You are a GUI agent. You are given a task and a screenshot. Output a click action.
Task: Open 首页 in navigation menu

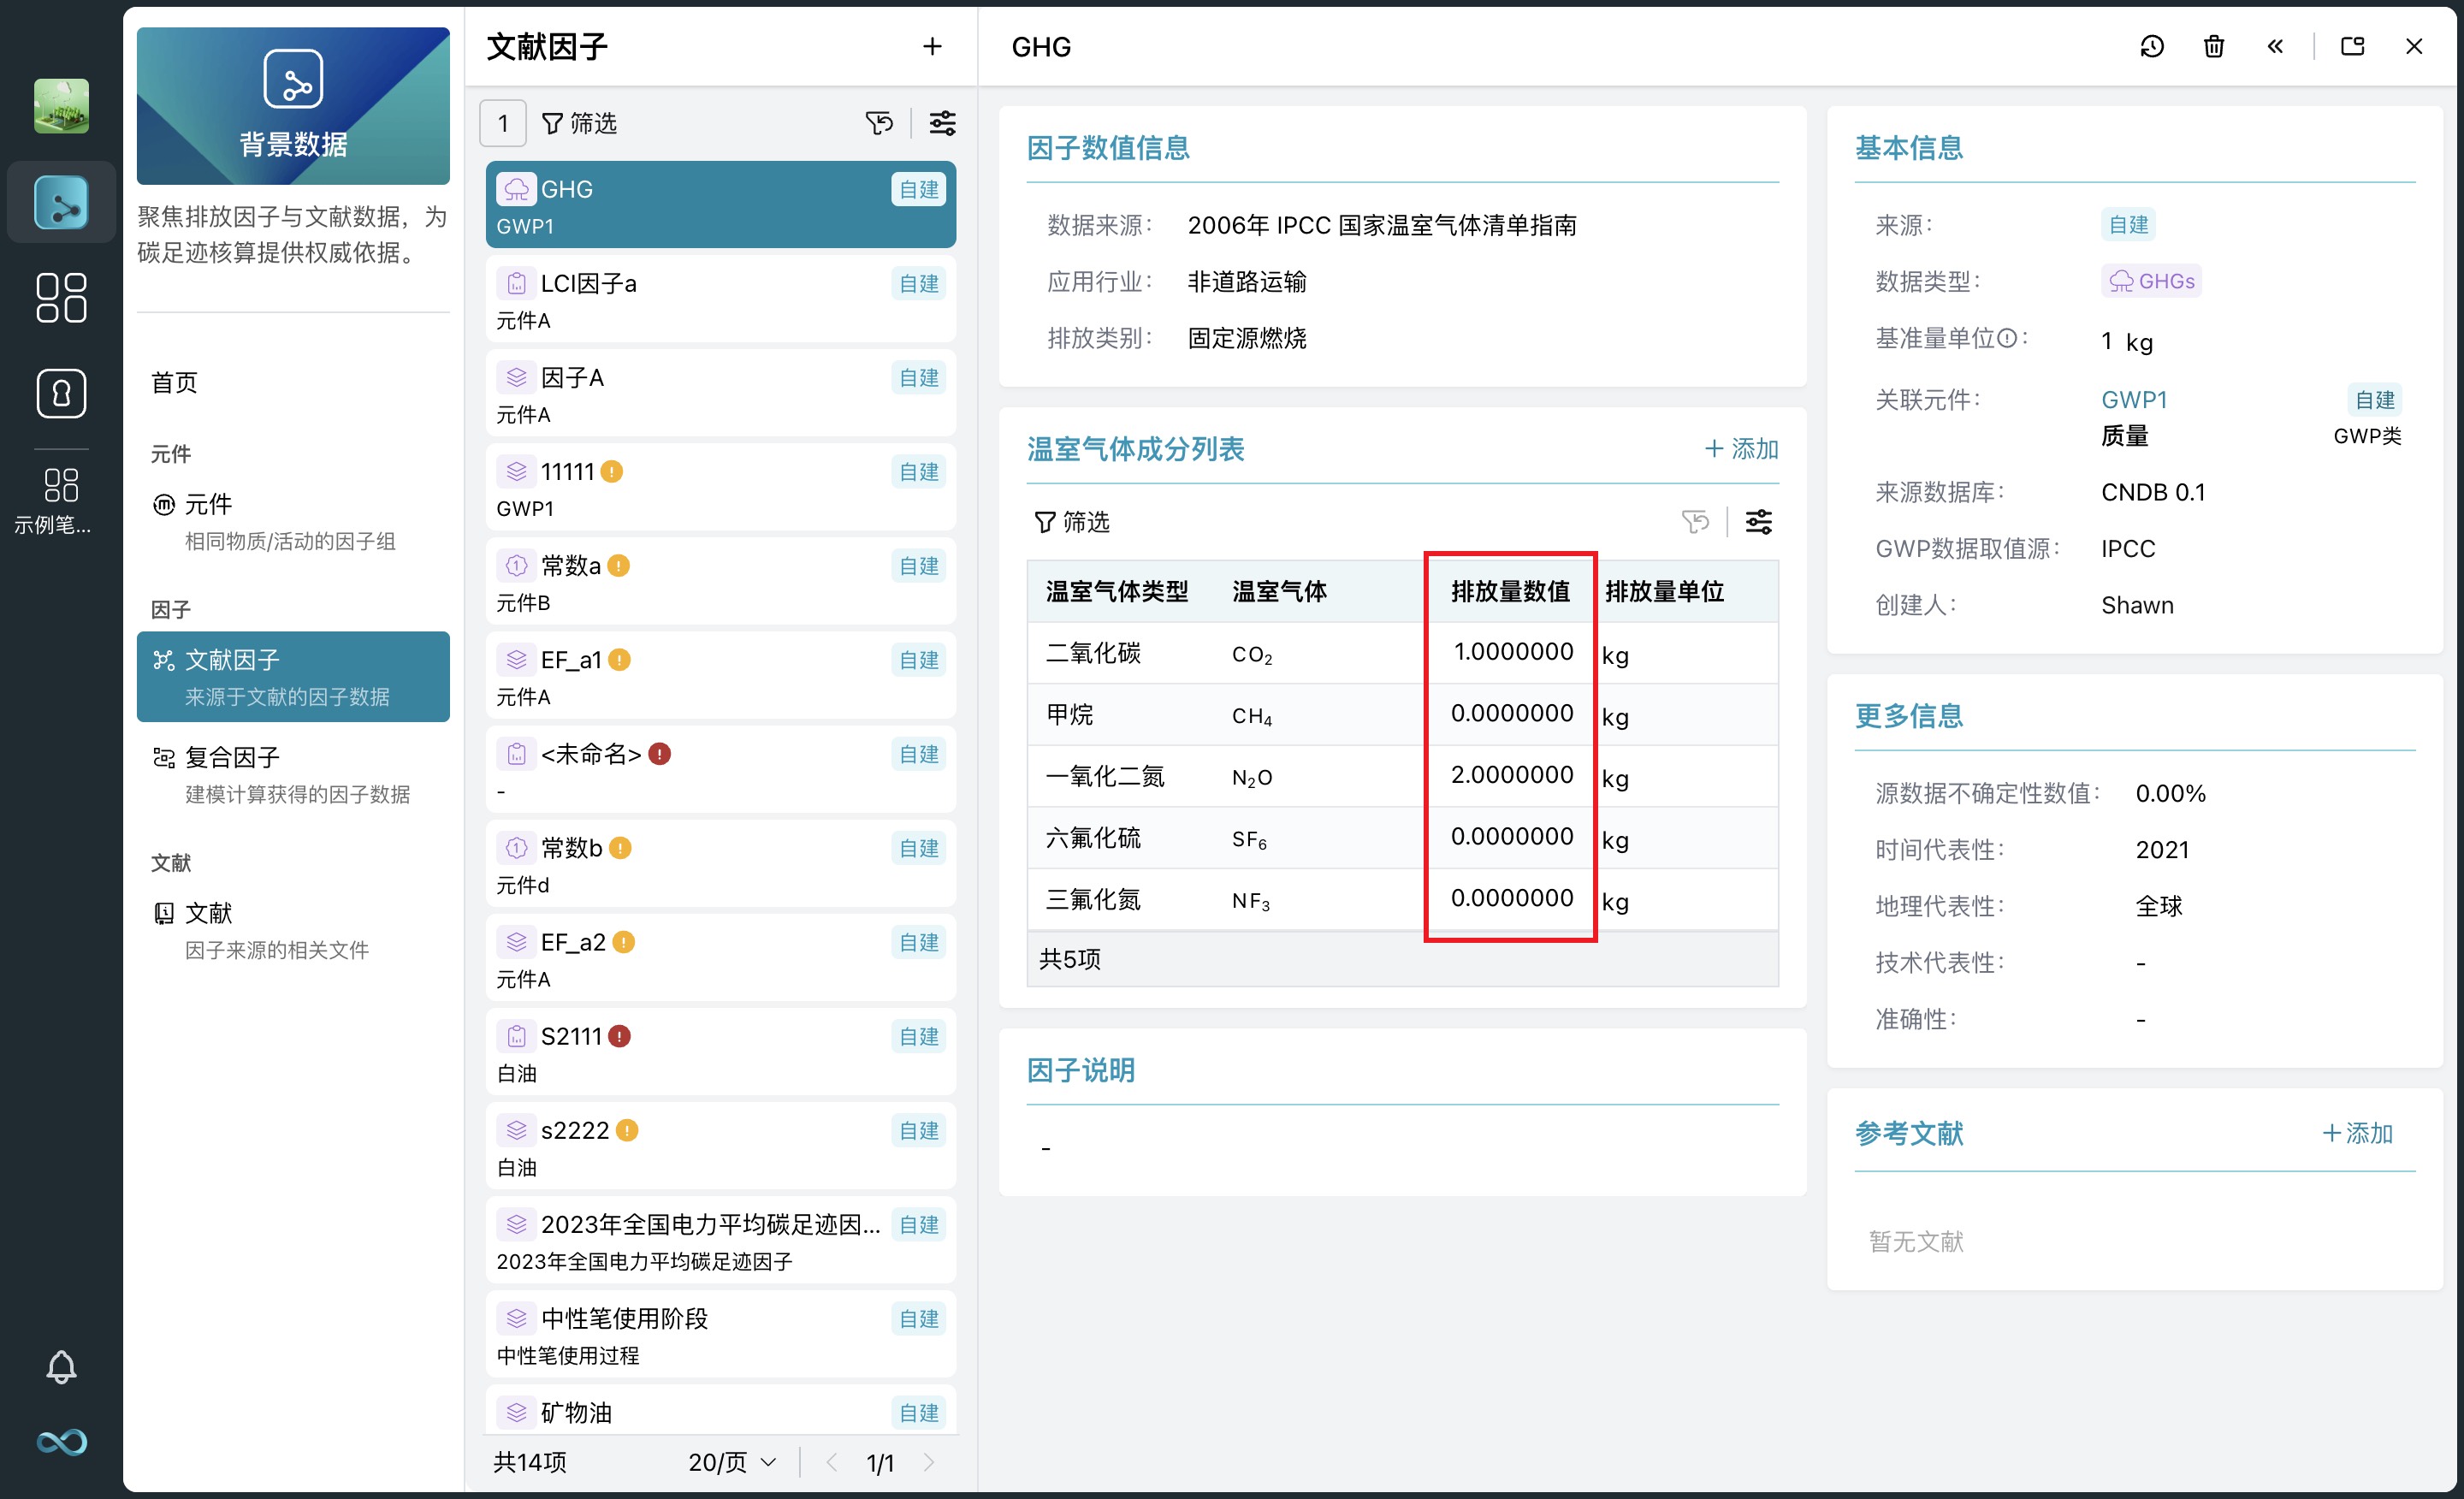tap(174, 382)
